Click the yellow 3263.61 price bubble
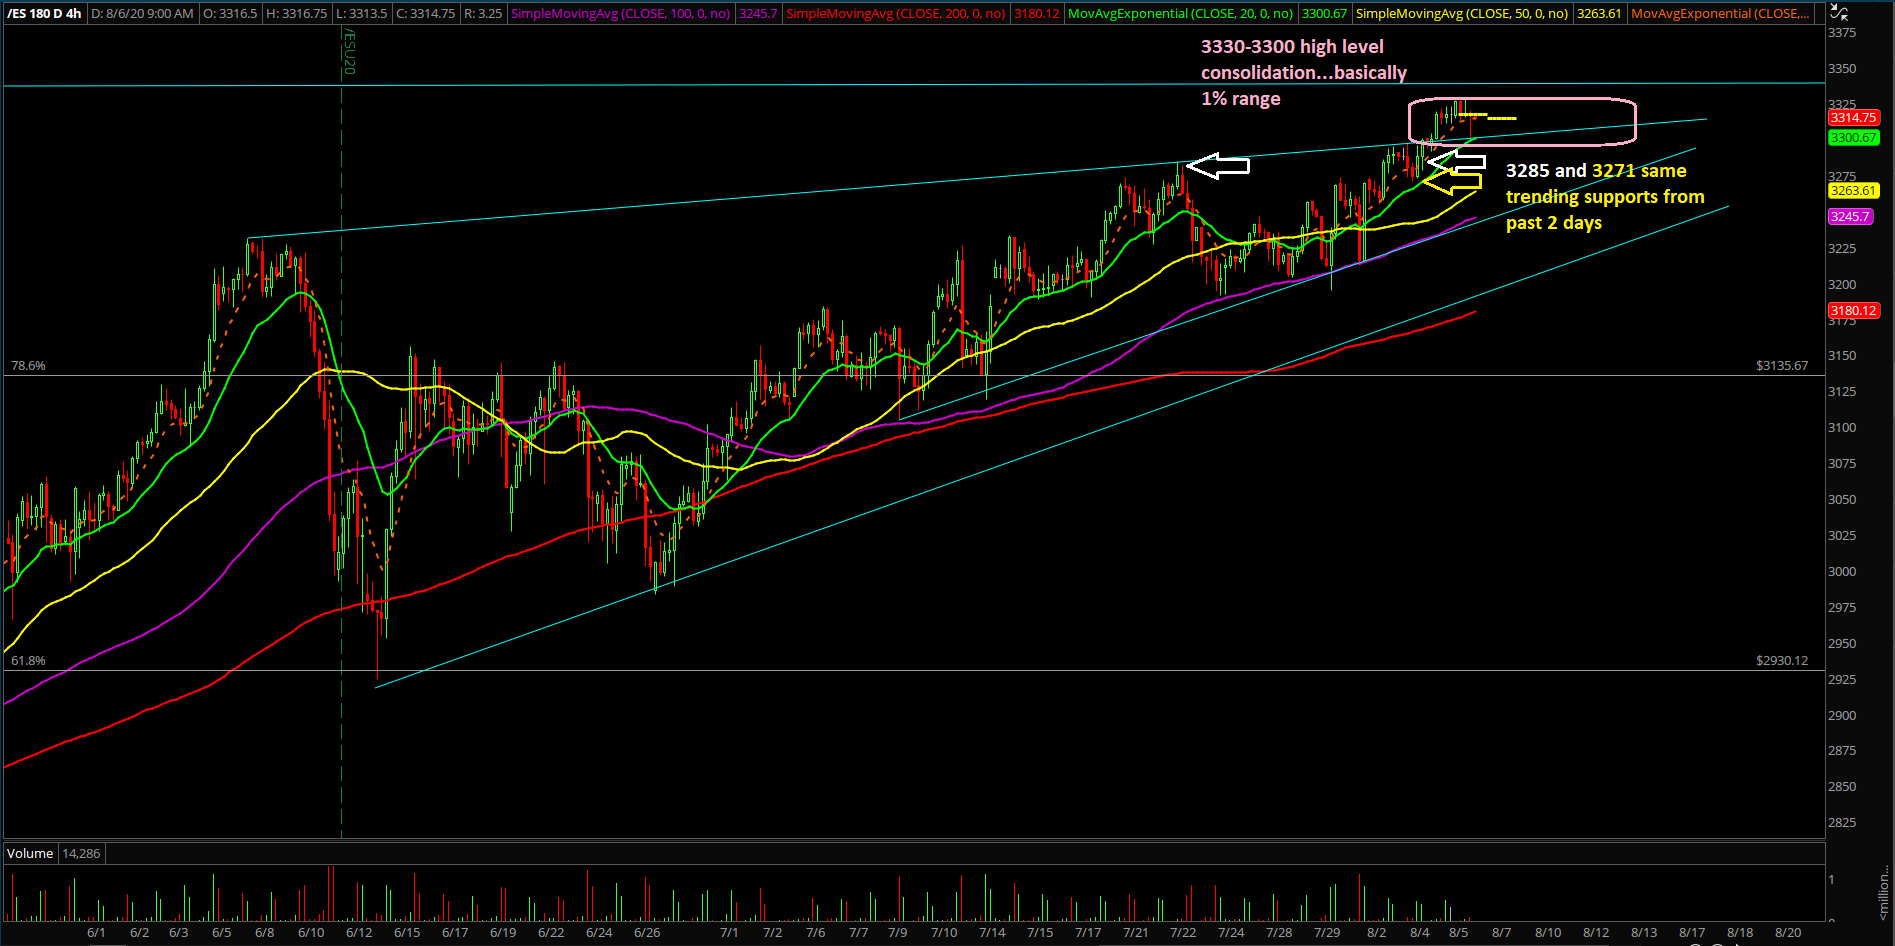 (x=1853, y=191)
